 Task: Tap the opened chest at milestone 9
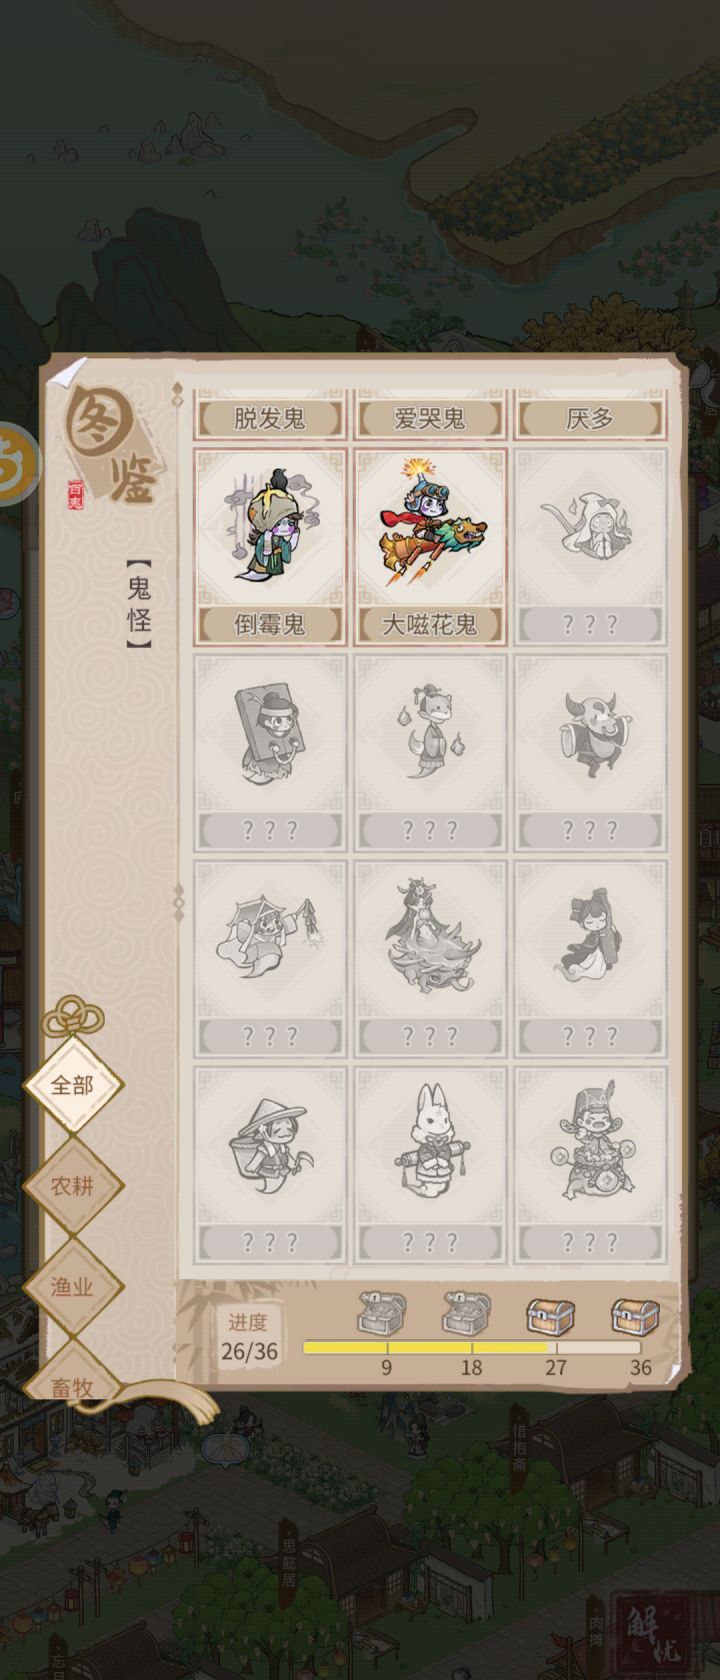(x=382, y=1314)
